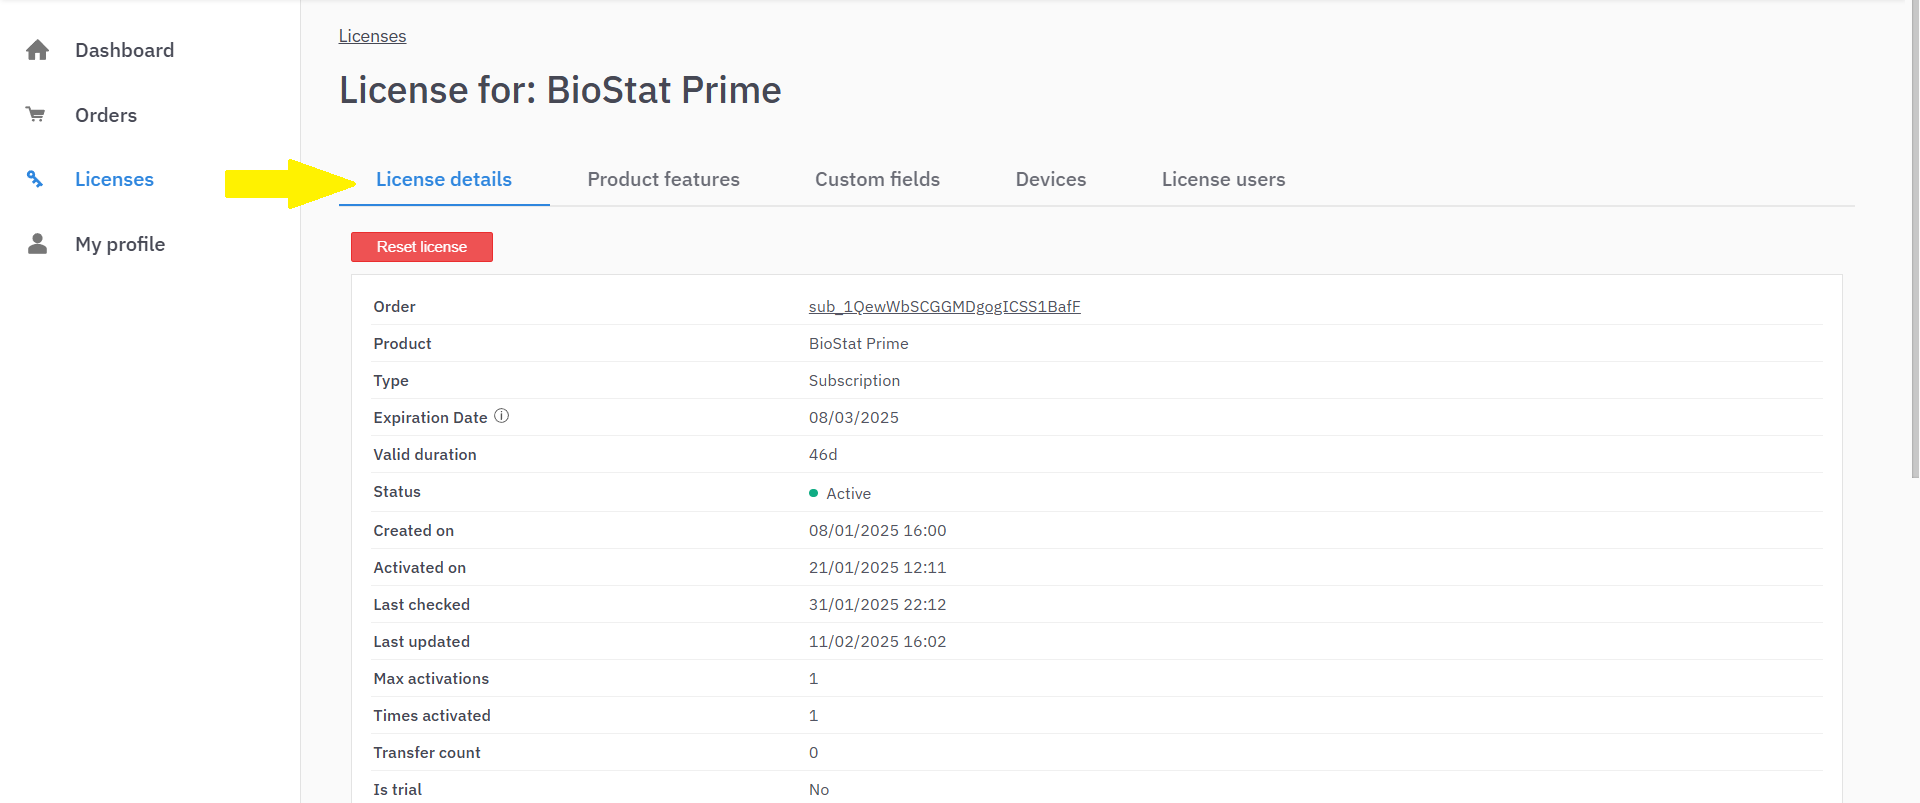Open Dashboard from the sidebar text
This screenshot has height=803, width=1920.
[124, 50]
